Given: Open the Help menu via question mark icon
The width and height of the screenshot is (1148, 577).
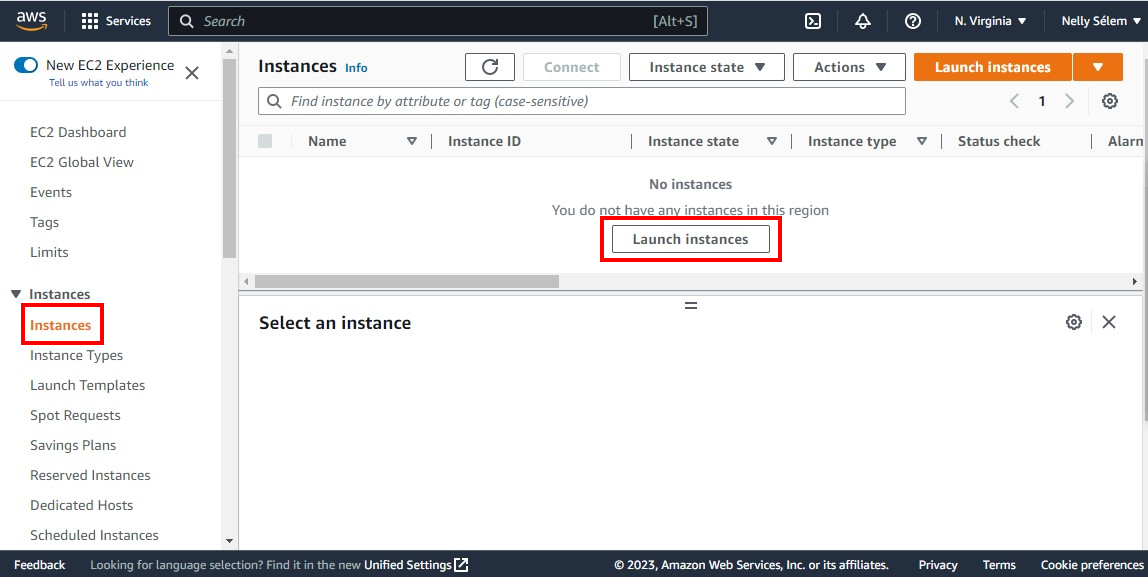Looking at the screenshot, I should 912,20.
